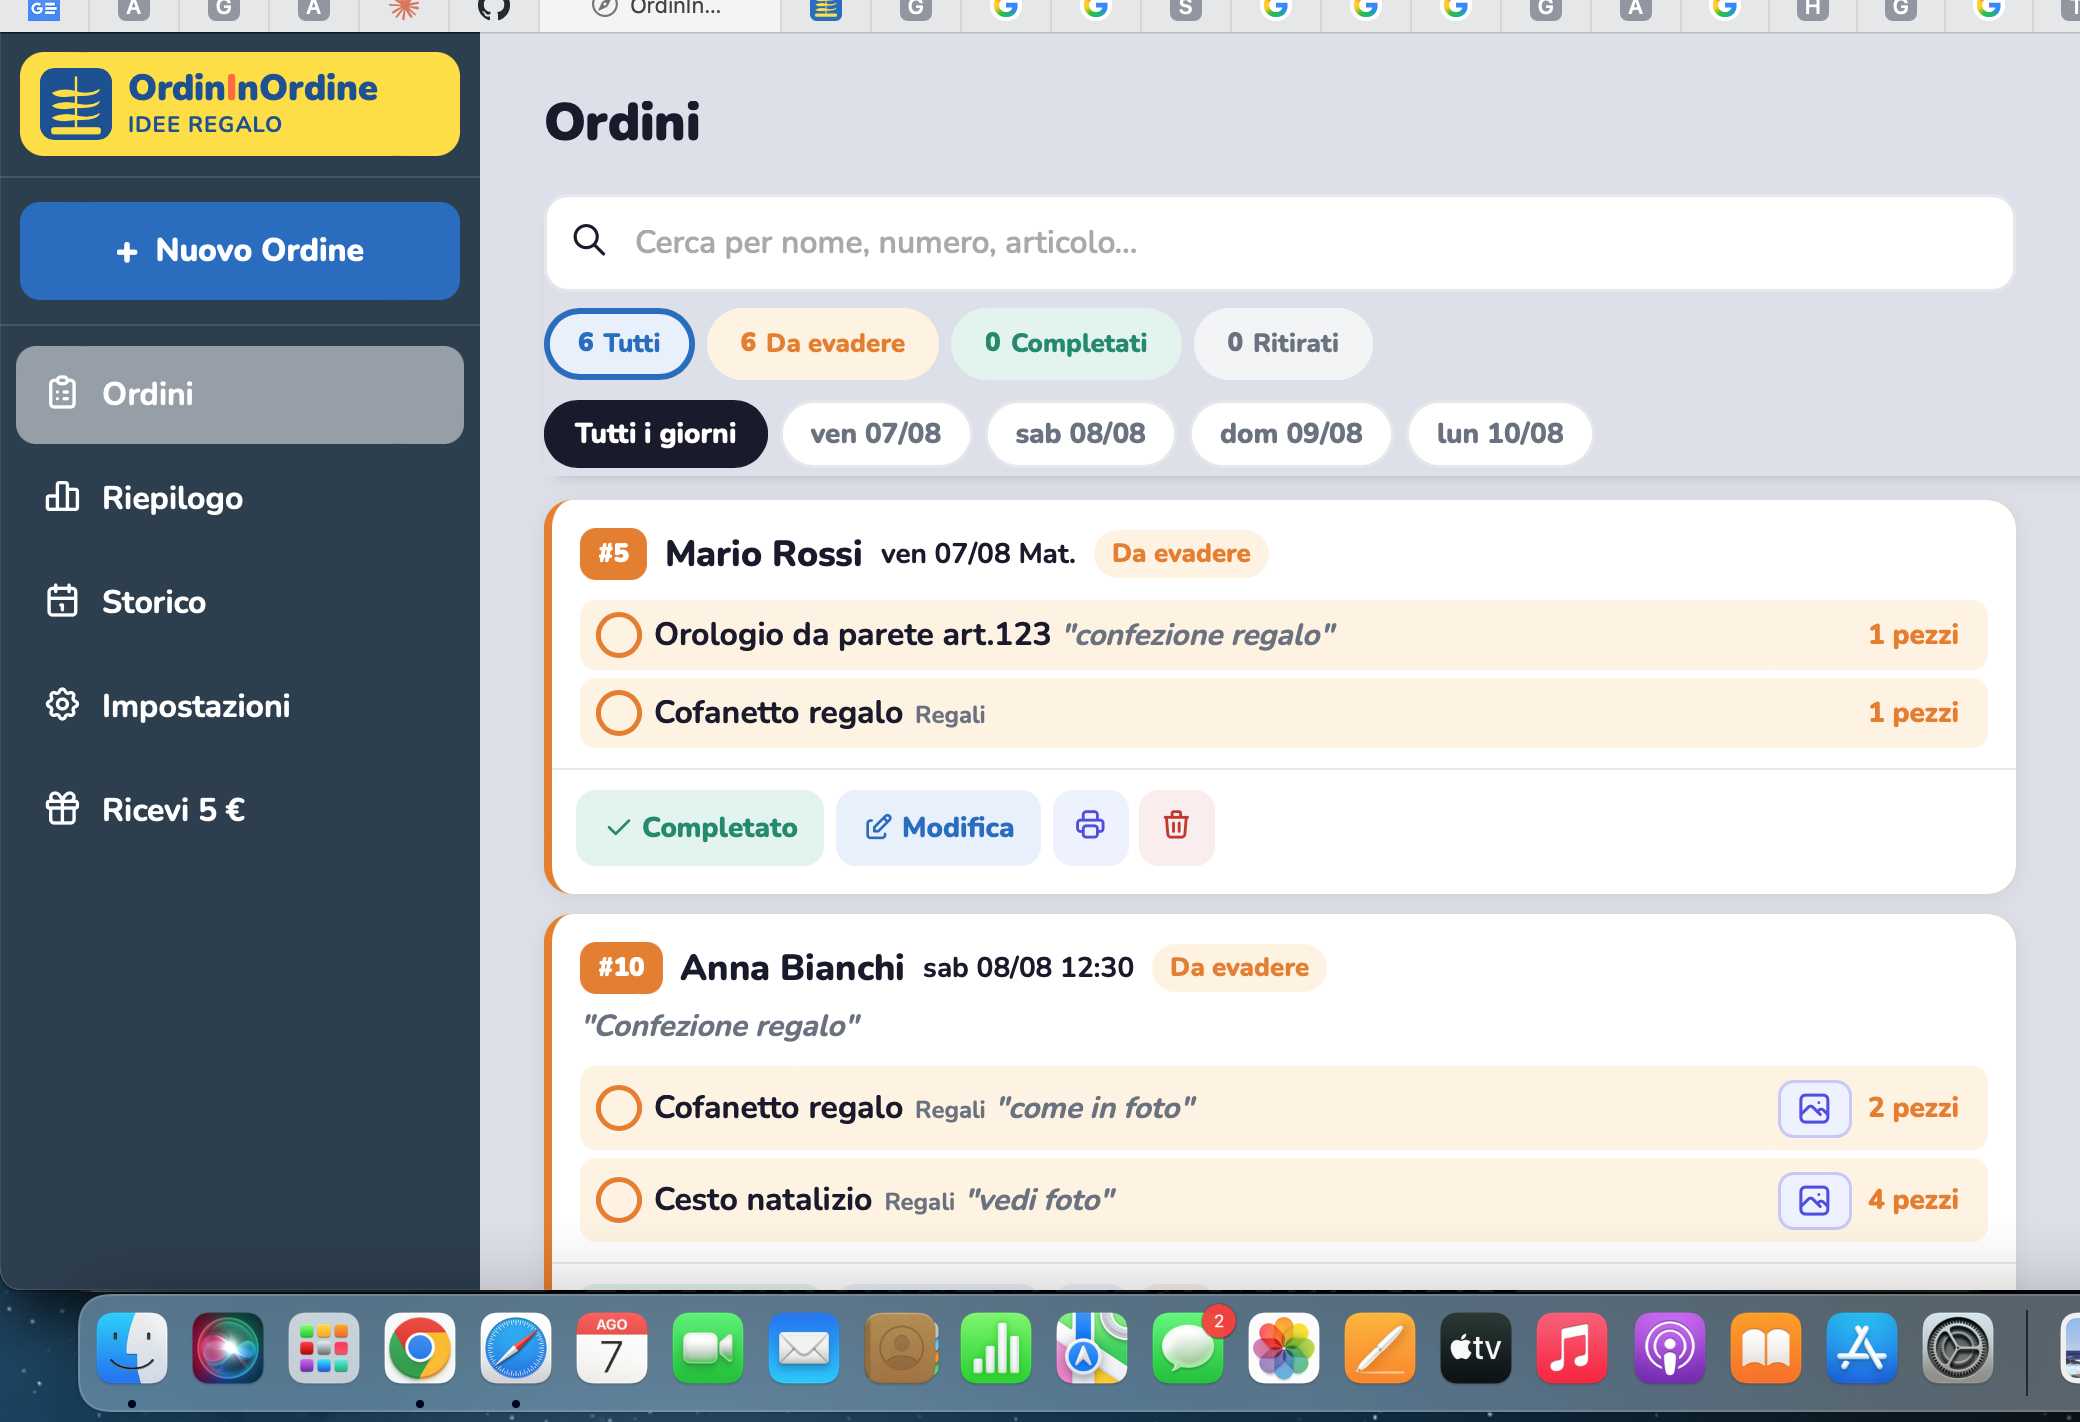Open System Settings in the dock
This screenshot has width=2080, height=1422.
click(x=1958, y=1348)
